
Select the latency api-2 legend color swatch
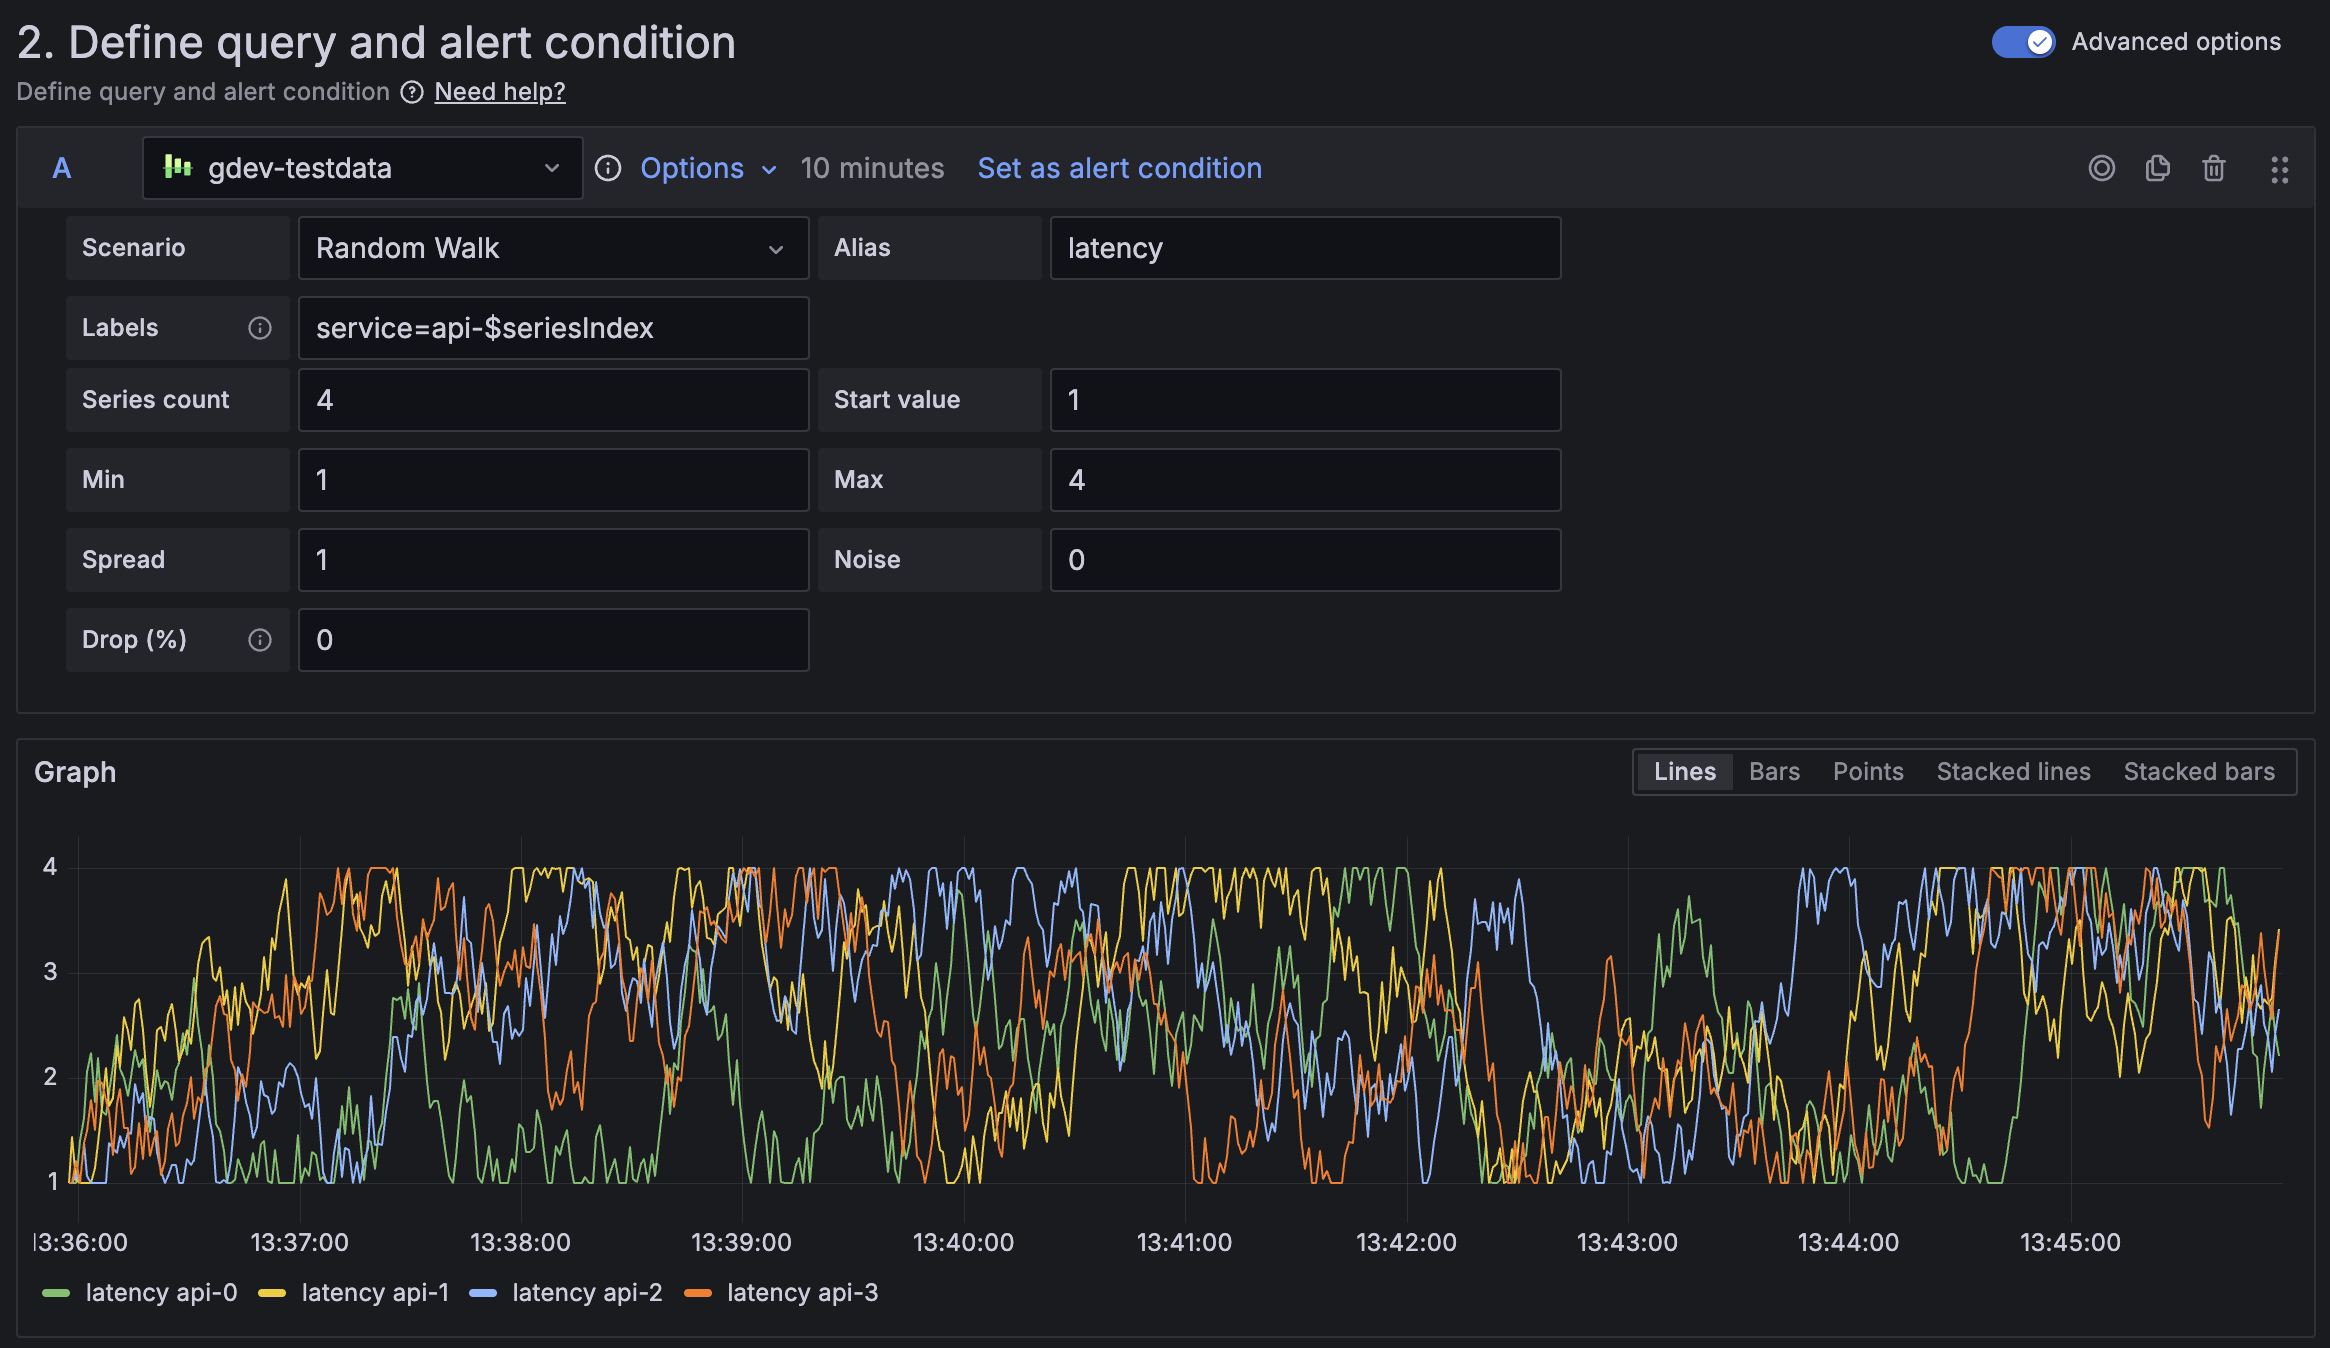click(x=484, y=1292)
